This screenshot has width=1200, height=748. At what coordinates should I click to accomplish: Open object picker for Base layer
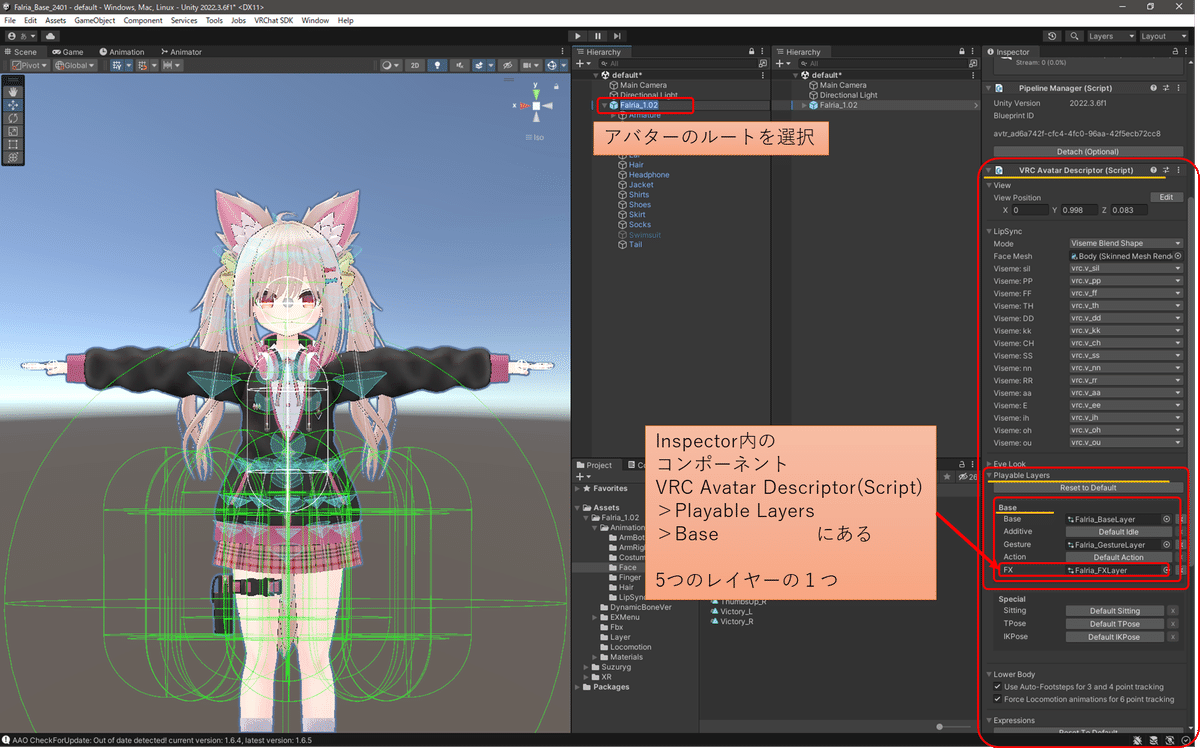tap(1166, 519)
